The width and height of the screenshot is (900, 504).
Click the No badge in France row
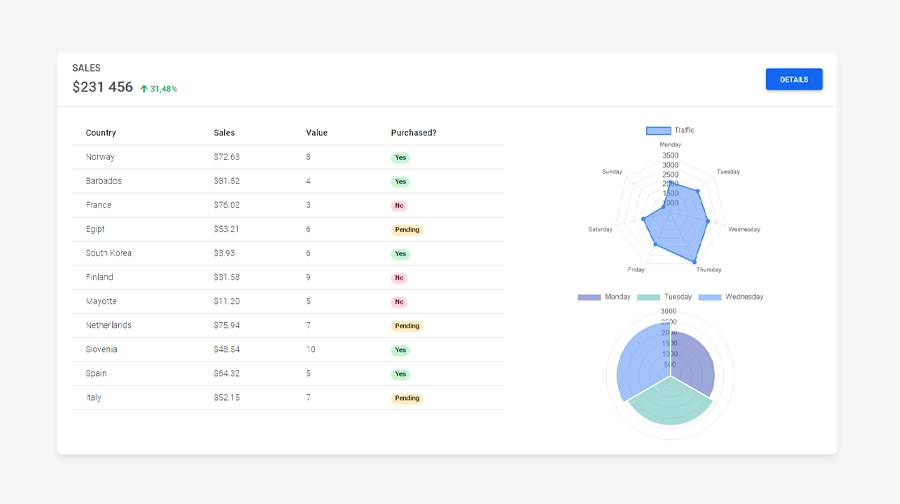399,206
